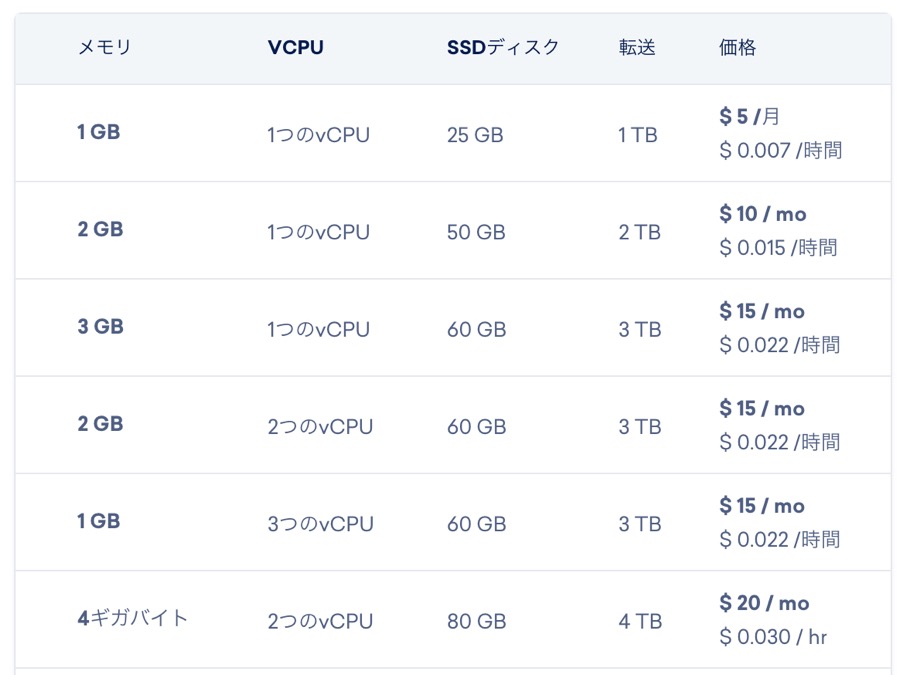Click the $0.007 /時間 hourly rate
Image resolution: width=900 pixels, height=675 pixels.
coord(781,151)
